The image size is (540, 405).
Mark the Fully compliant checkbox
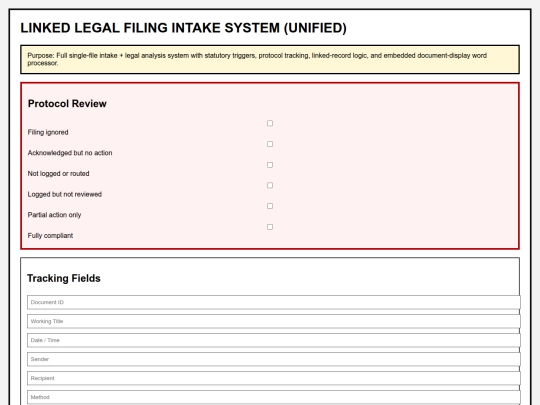coord(270,227)
